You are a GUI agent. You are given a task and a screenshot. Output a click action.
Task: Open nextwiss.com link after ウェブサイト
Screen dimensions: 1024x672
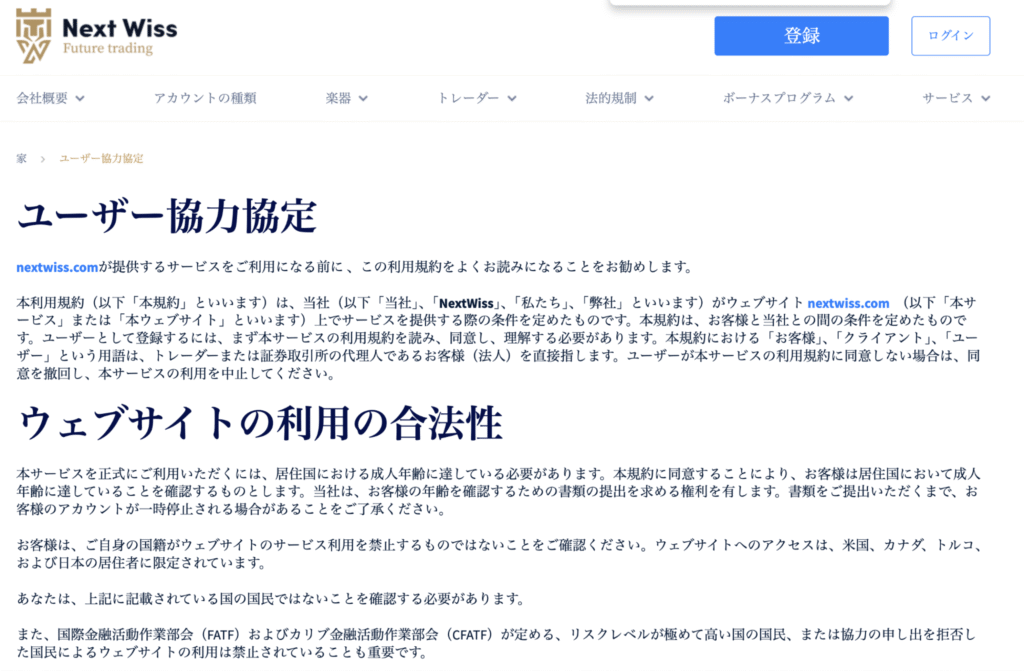pos(848,303)
